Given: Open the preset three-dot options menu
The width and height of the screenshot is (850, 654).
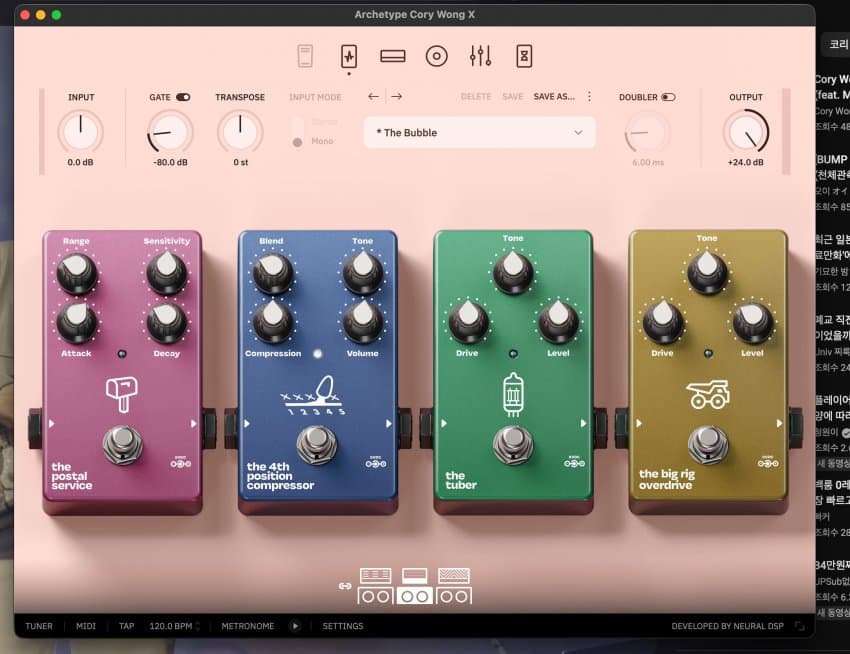Looking at the screenshot, I should pos(589,97).
